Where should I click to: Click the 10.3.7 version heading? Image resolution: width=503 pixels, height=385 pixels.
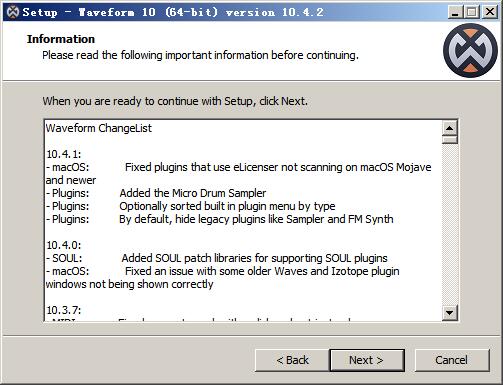pyautogui.click(x=63, y=310)
